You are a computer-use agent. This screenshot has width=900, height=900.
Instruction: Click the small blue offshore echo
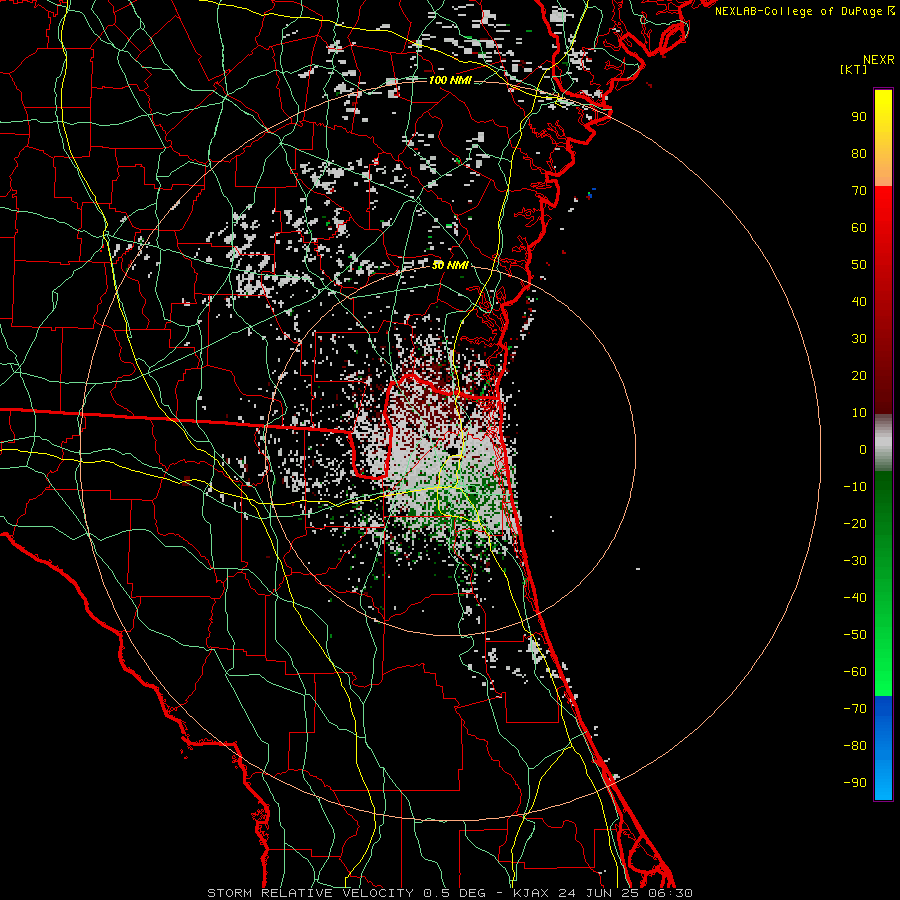591,193
